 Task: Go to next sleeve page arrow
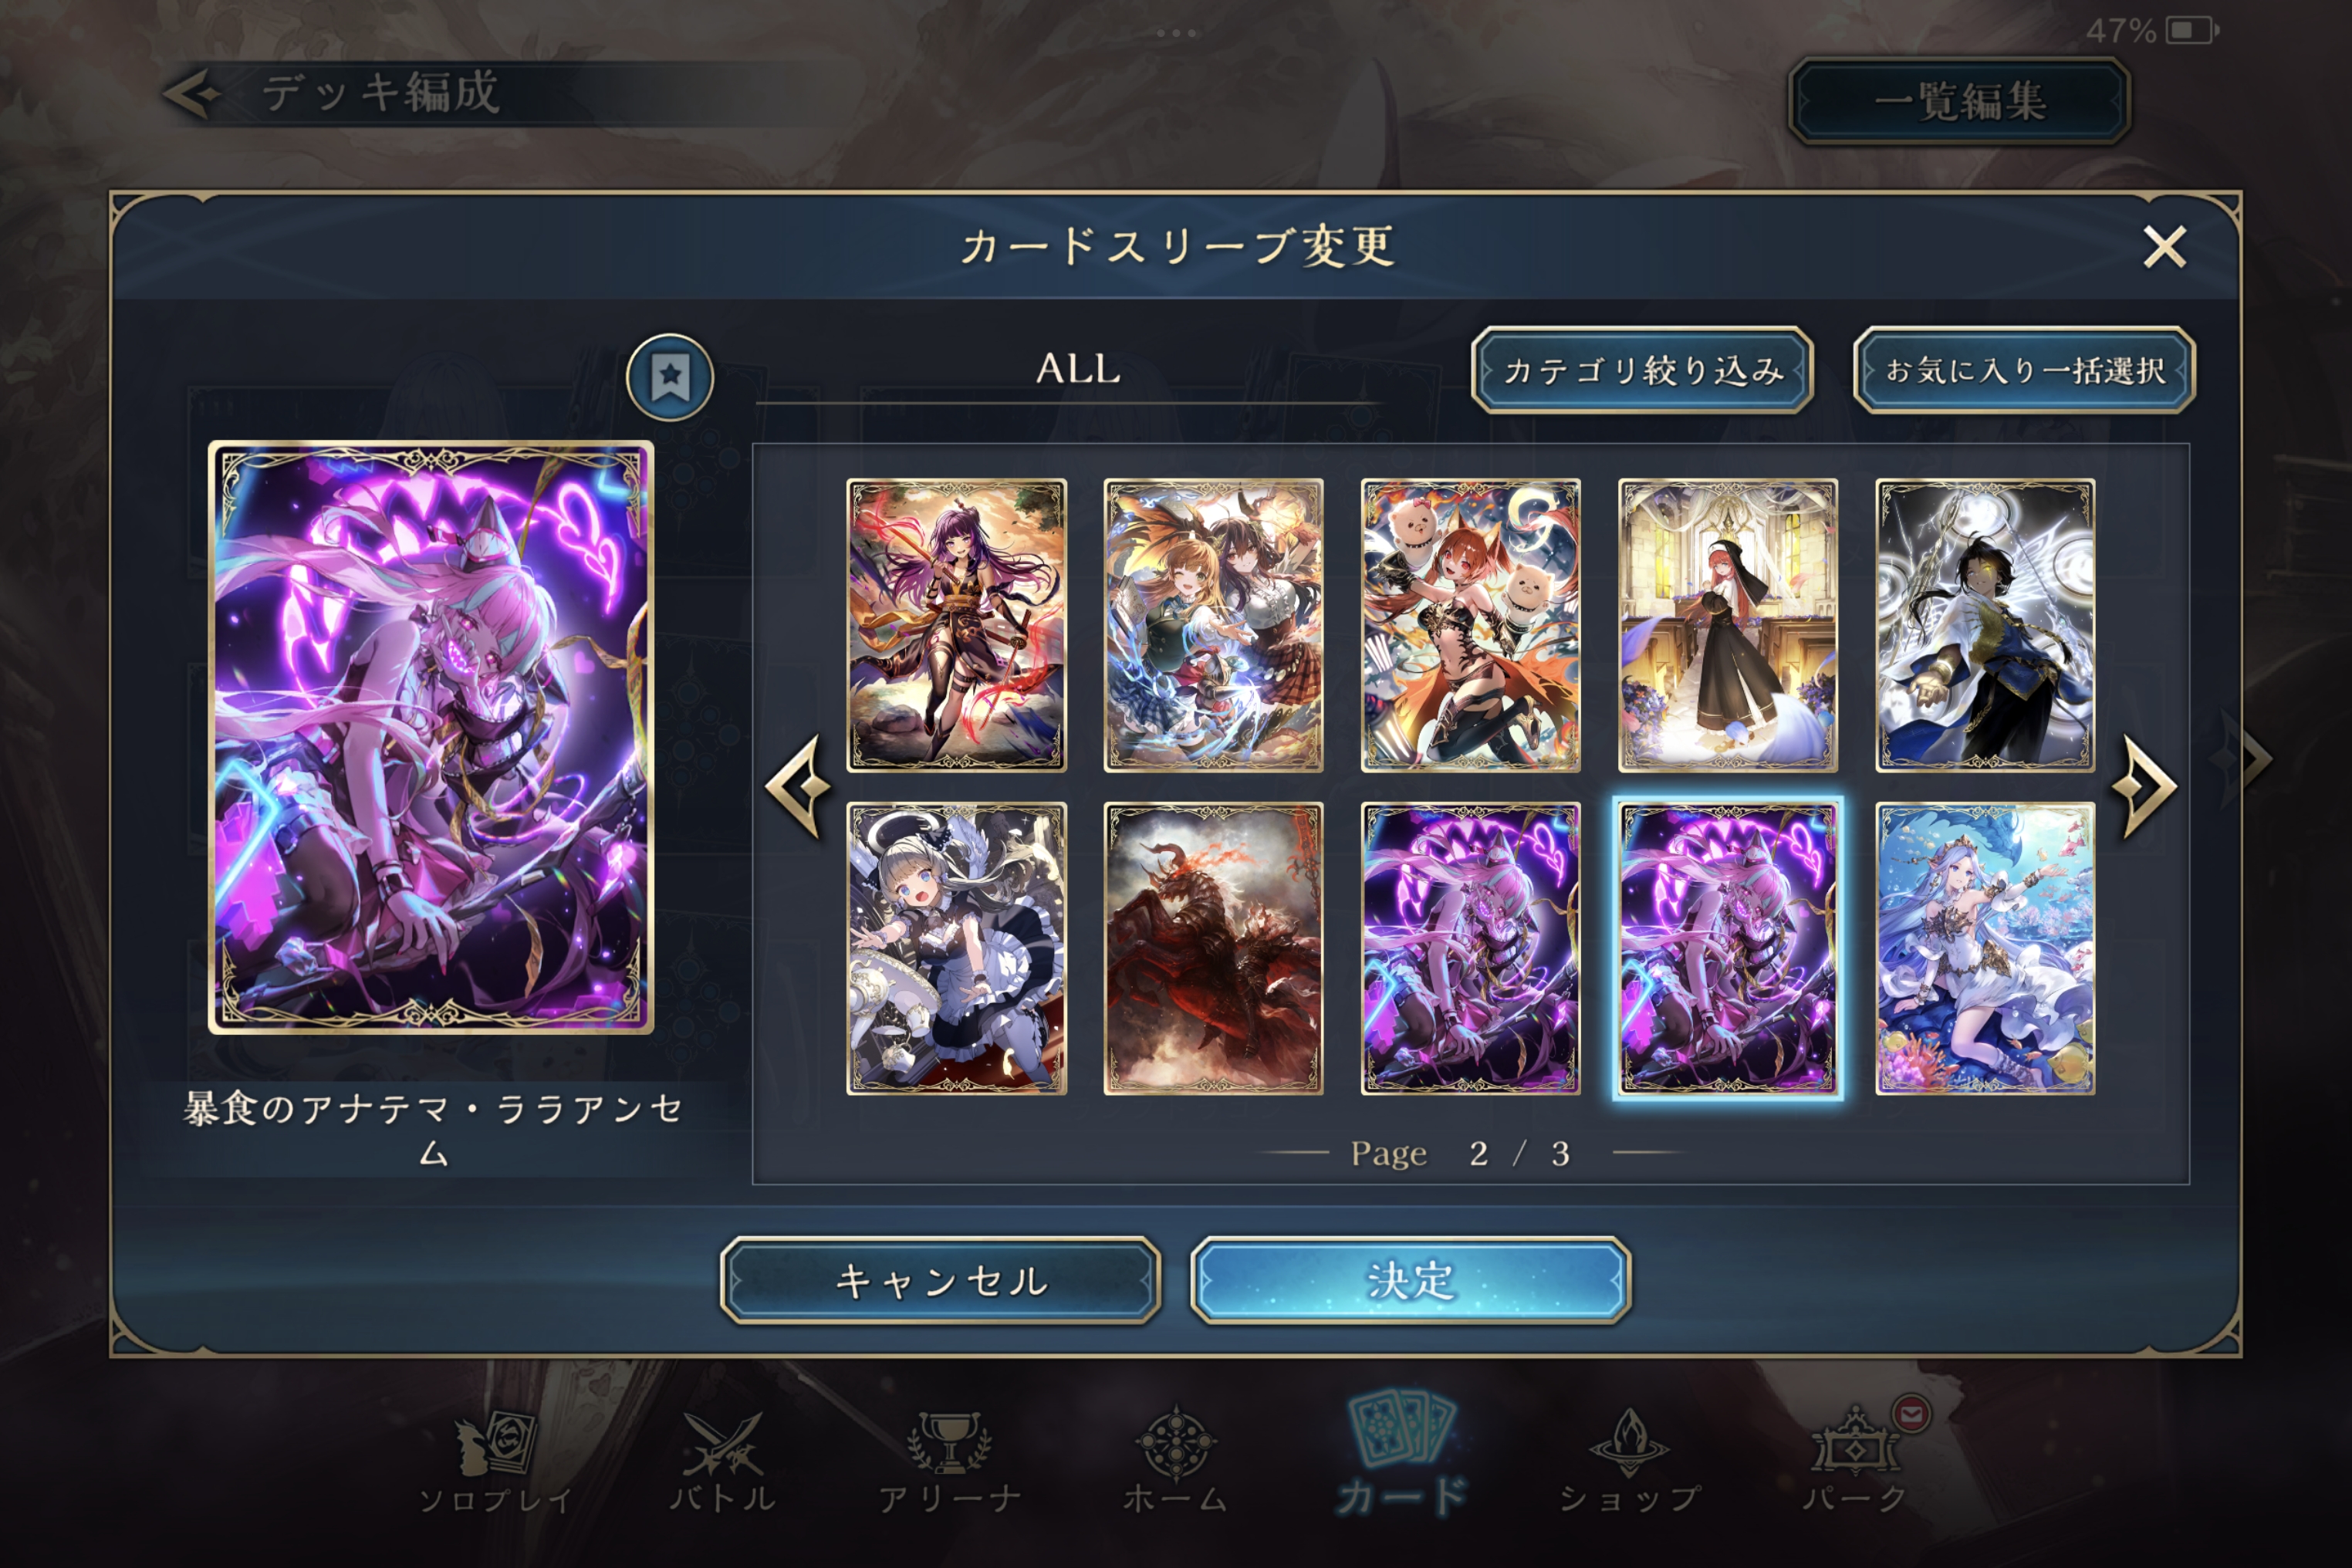coord(2145,787)
